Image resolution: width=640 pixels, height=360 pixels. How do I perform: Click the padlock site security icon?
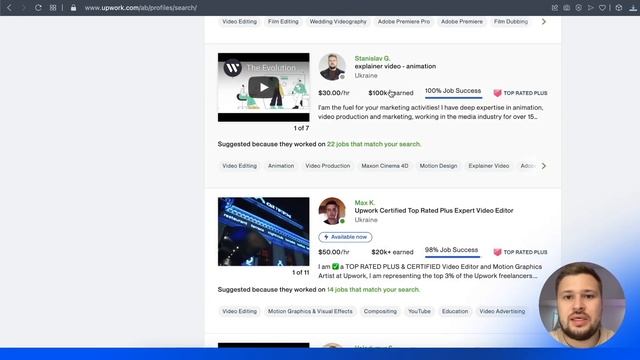[73, 7]
